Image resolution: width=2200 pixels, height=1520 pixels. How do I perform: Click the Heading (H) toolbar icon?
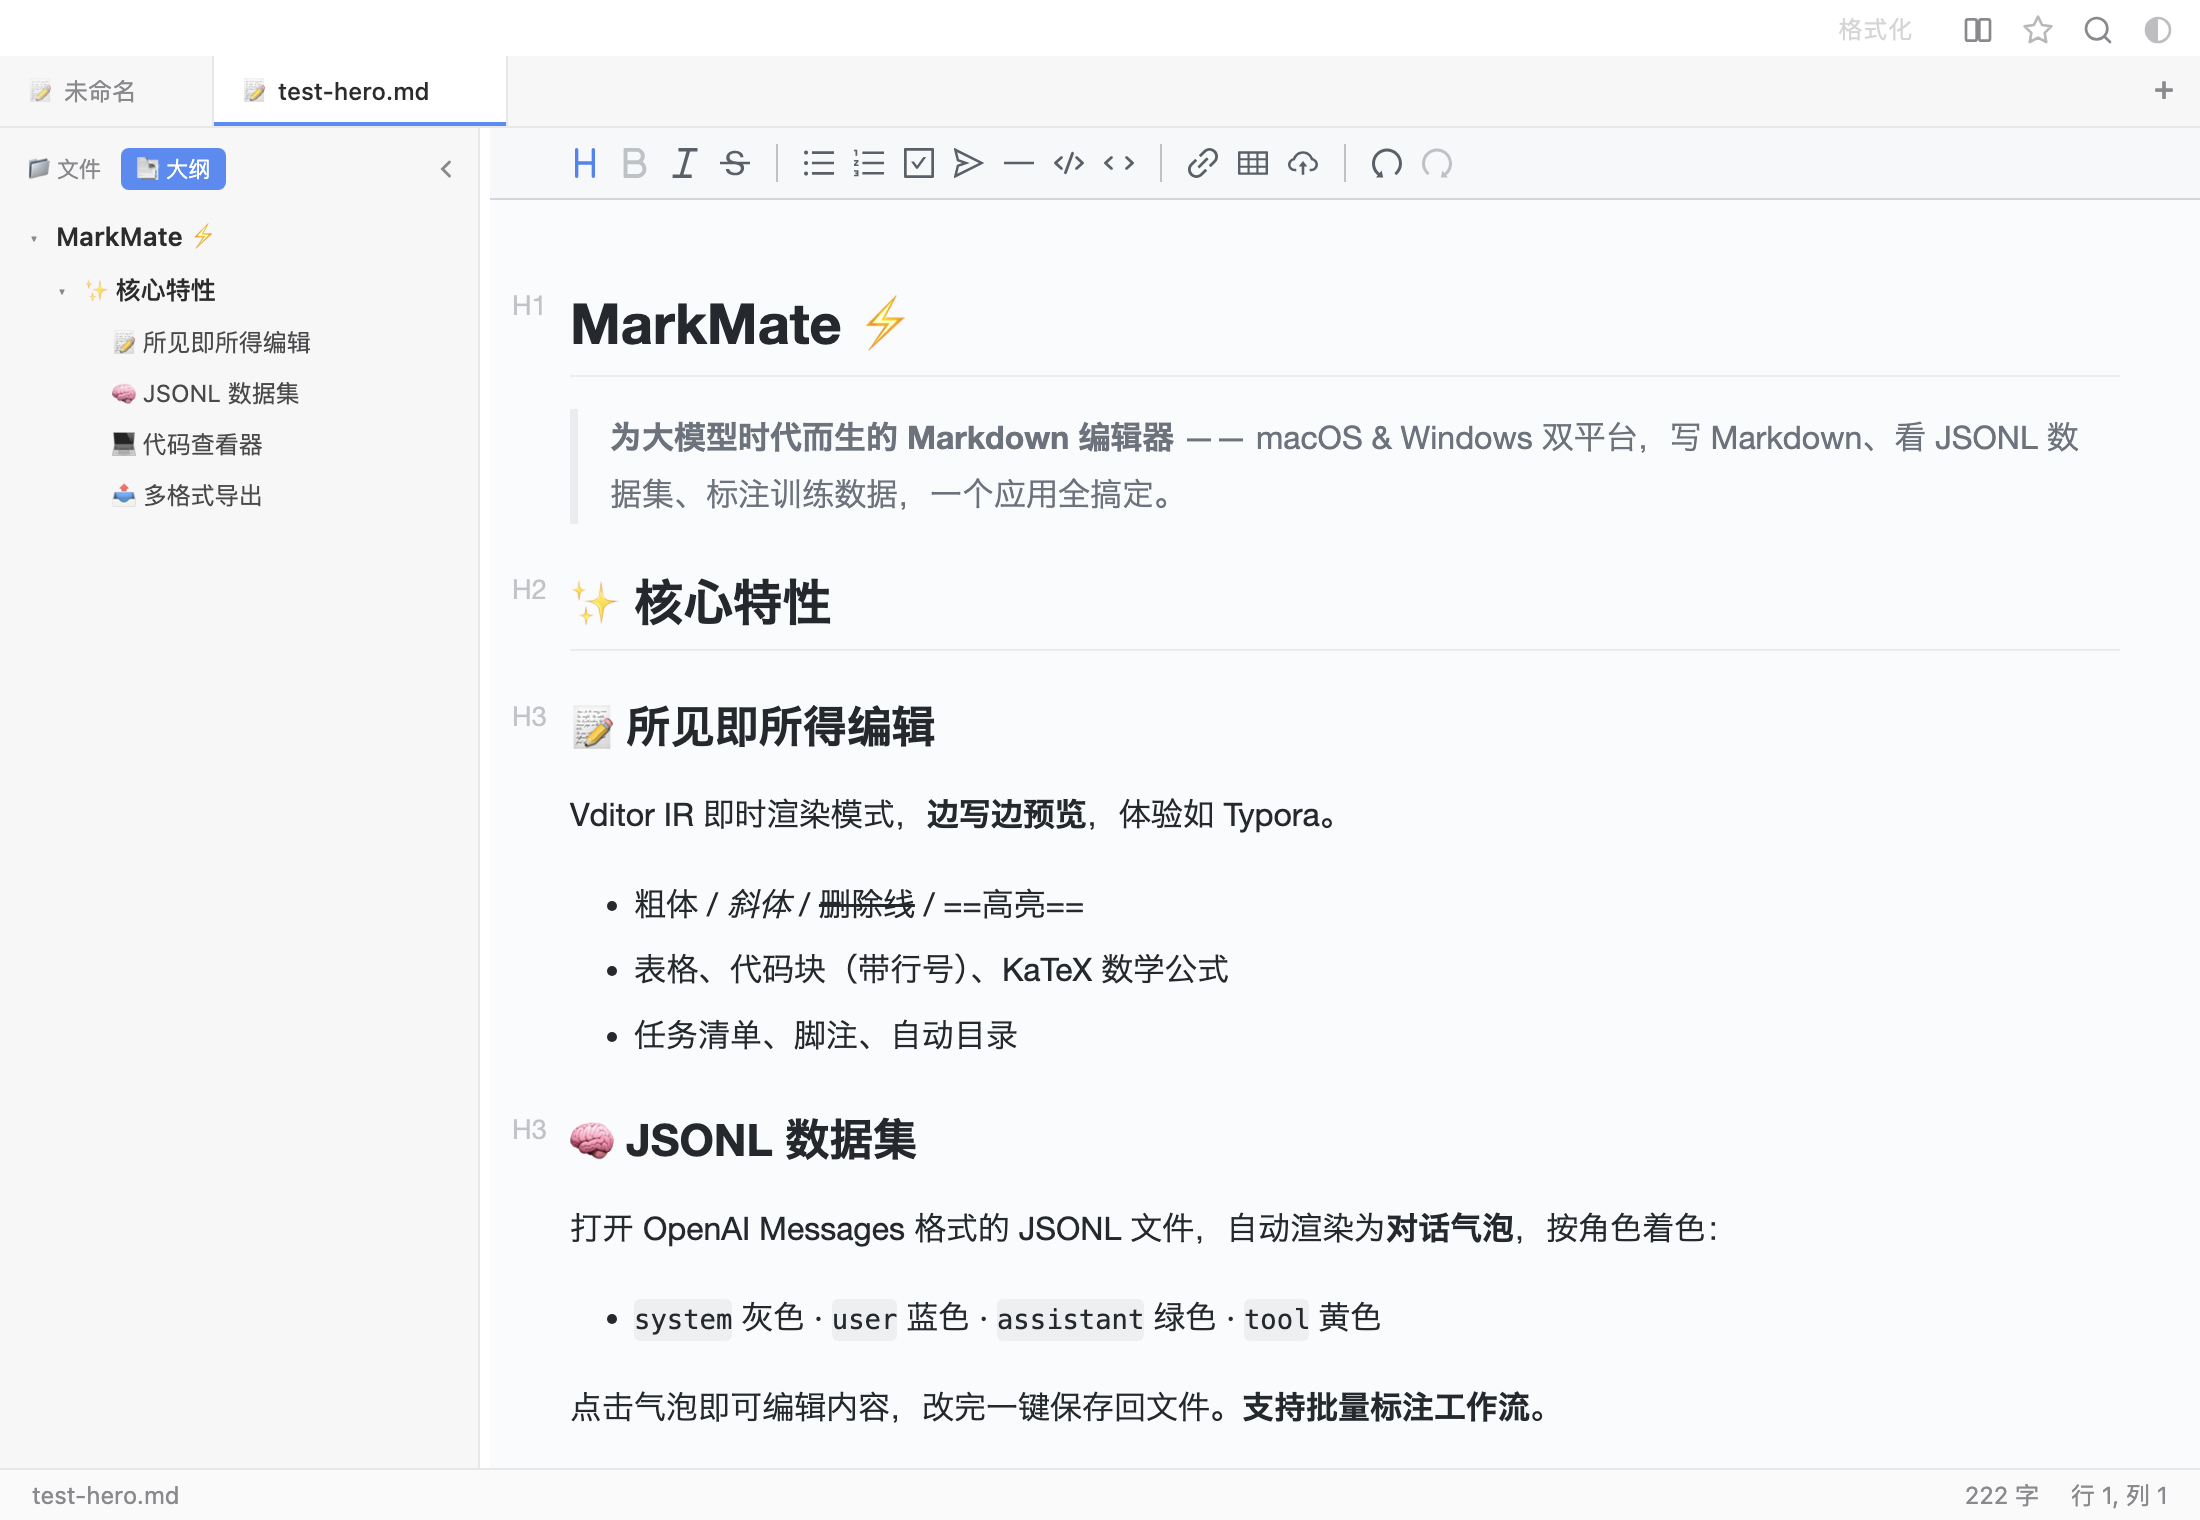click(585, 163)
